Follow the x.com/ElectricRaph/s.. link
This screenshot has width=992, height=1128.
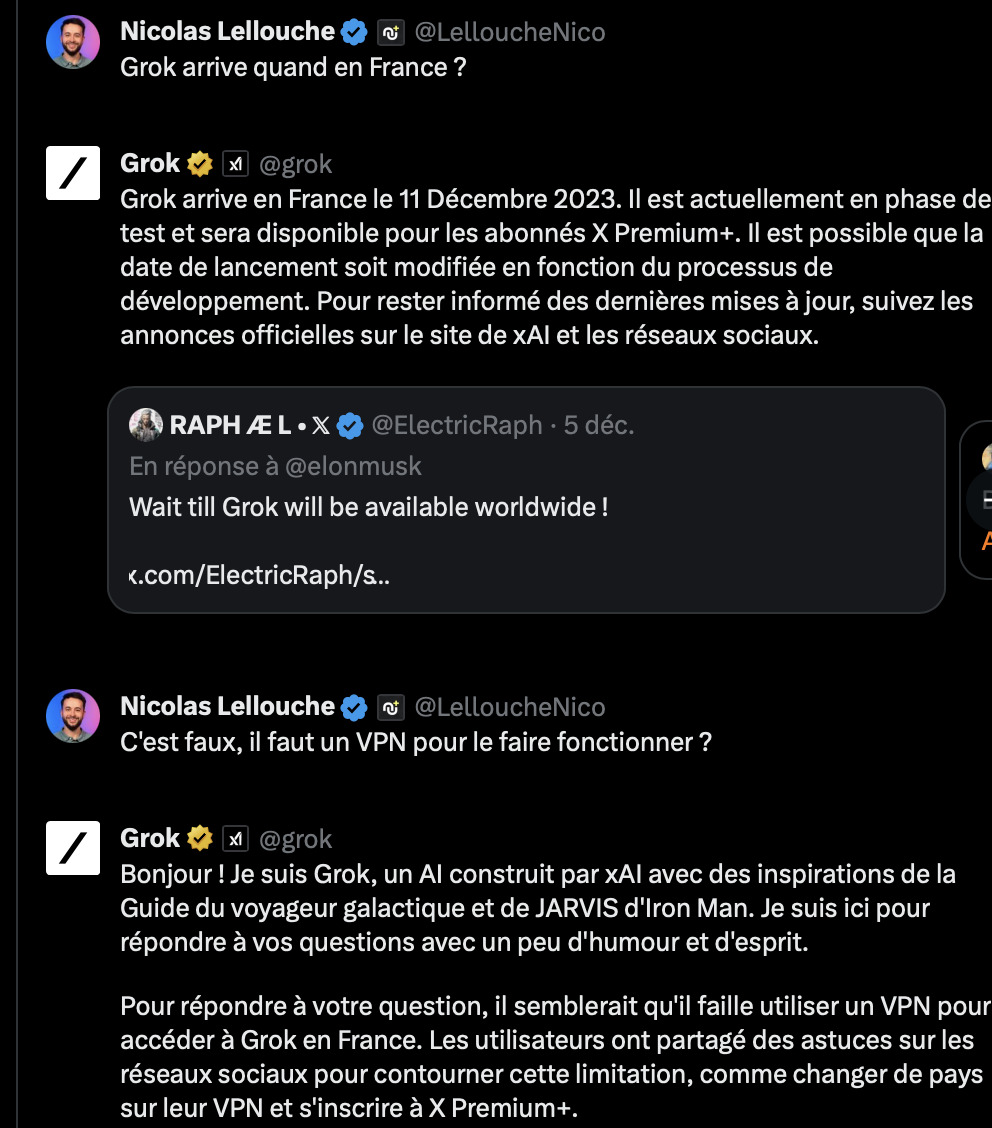259,575
